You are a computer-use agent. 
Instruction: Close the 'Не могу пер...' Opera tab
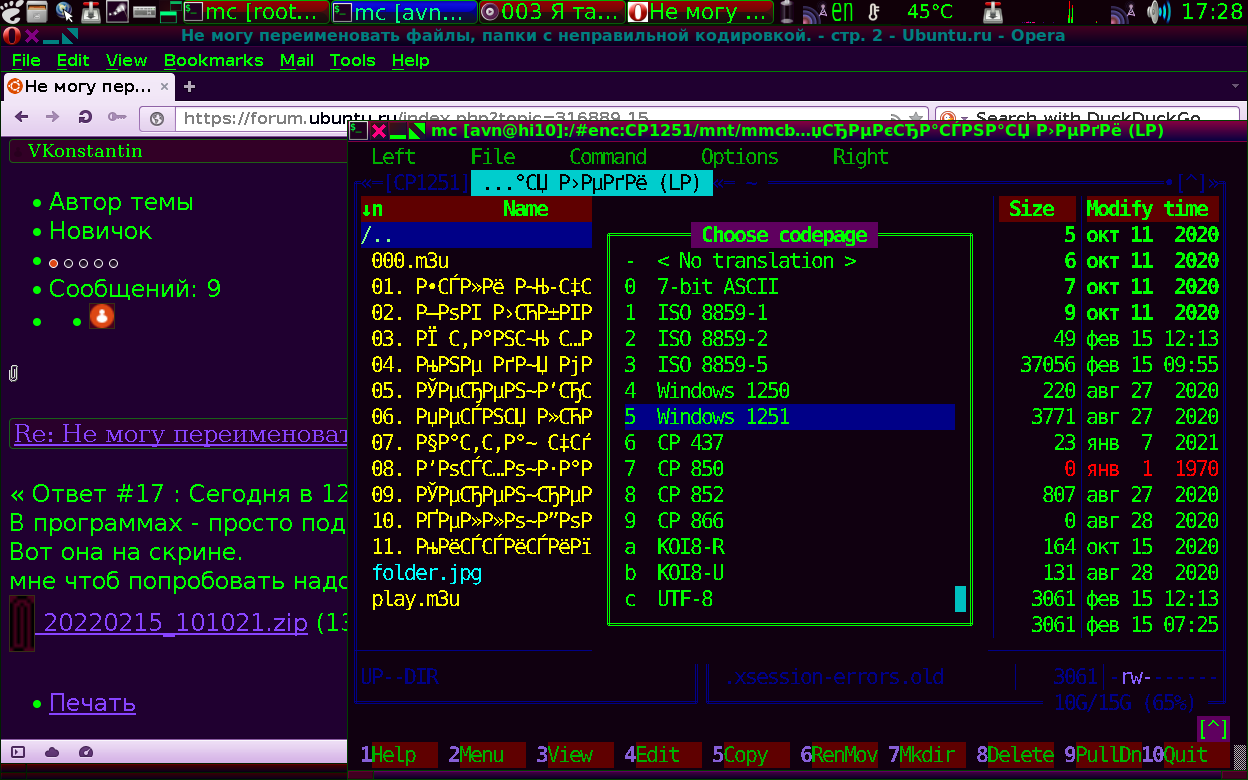(164, 87)
